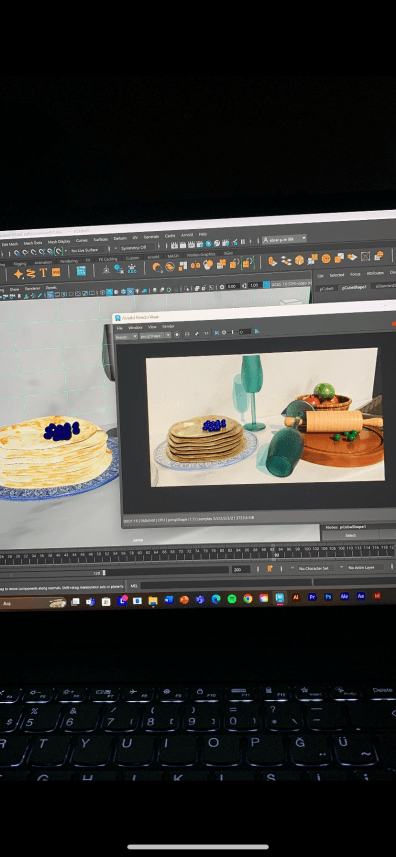Open the Render menu in Arnold RenderView

tap(169, 326)
